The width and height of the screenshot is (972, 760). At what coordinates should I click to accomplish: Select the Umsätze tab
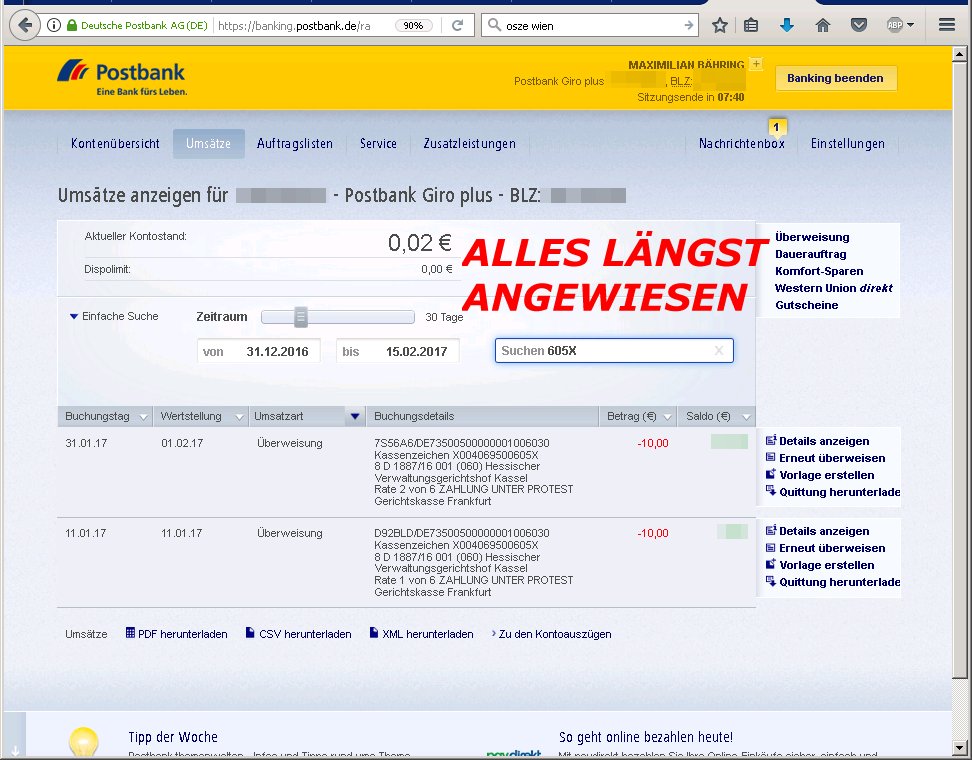tap(208, 144)
